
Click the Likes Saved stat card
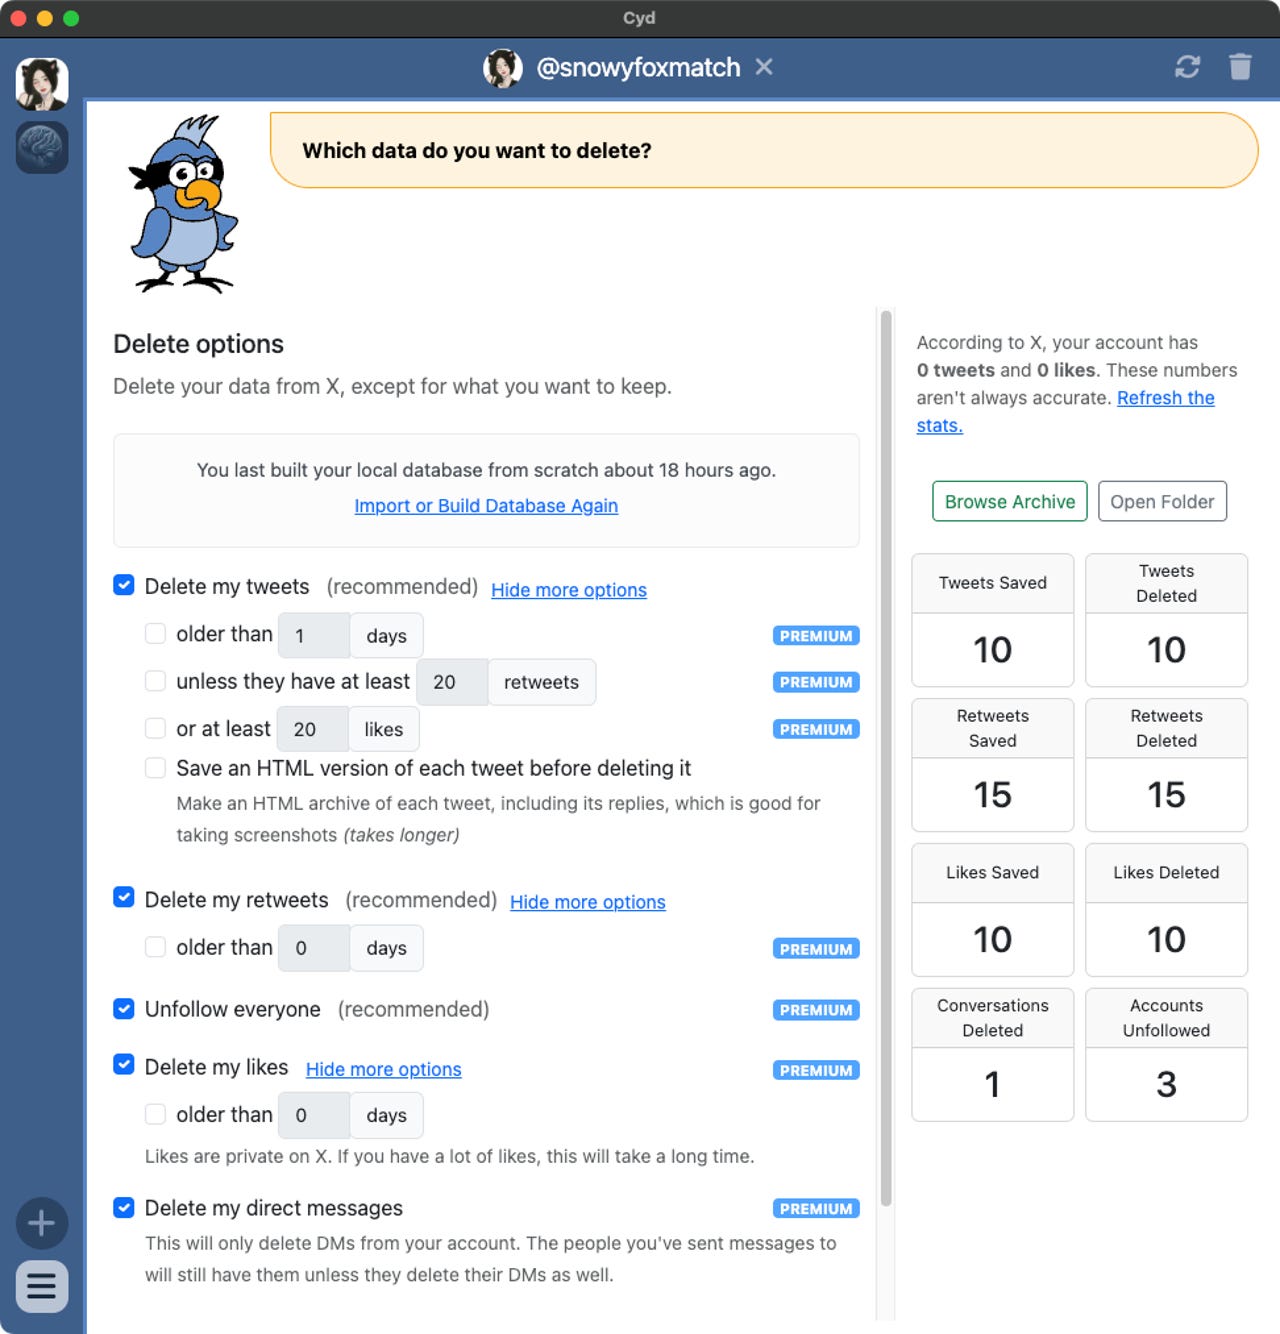point(993,910)
